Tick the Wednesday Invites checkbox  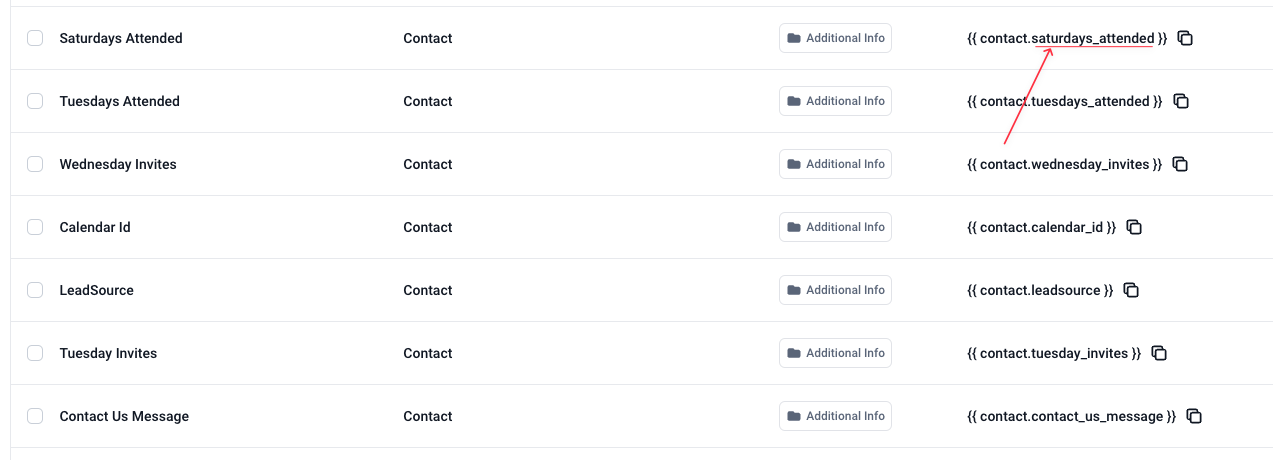click(35, 164)
